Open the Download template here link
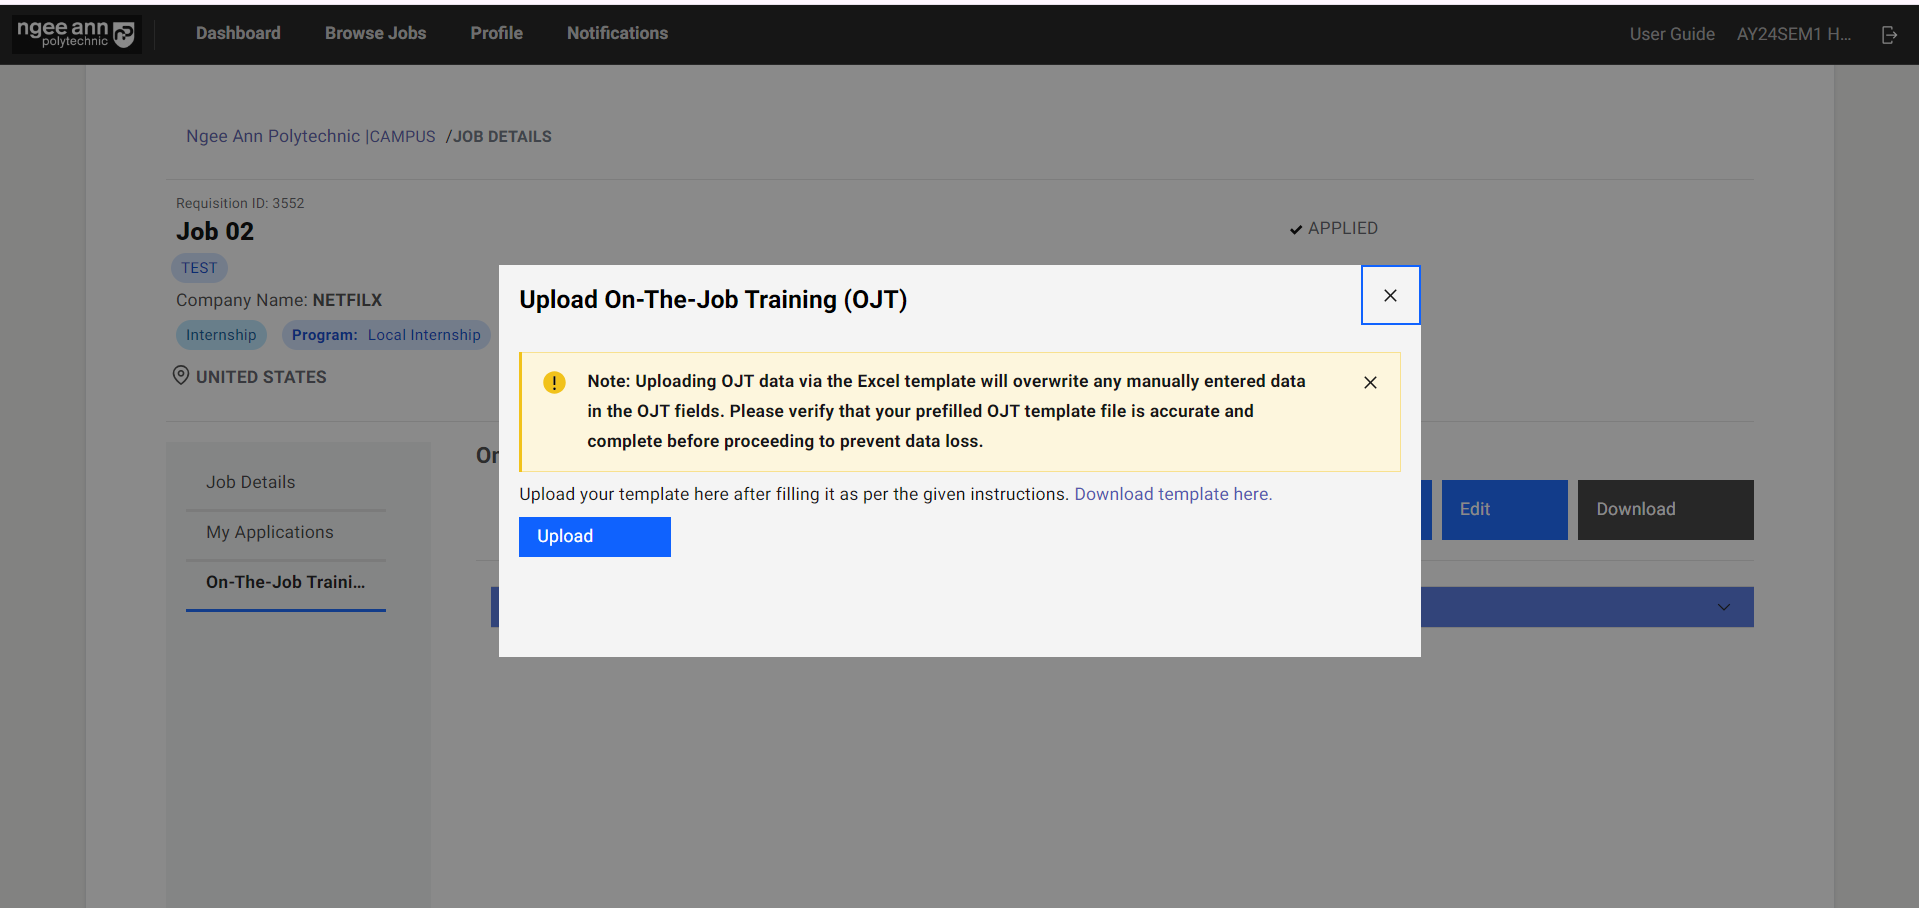 click(1172, 493)
